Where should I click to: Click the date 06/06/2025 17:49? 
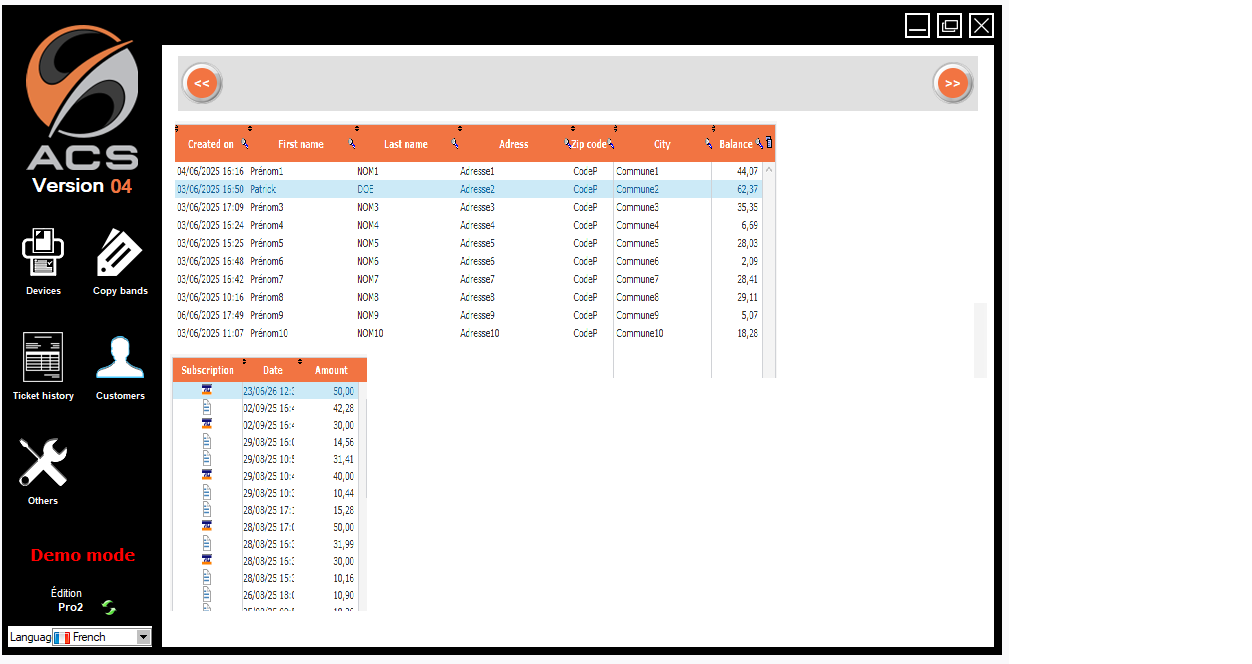click(x=210, y=315)
